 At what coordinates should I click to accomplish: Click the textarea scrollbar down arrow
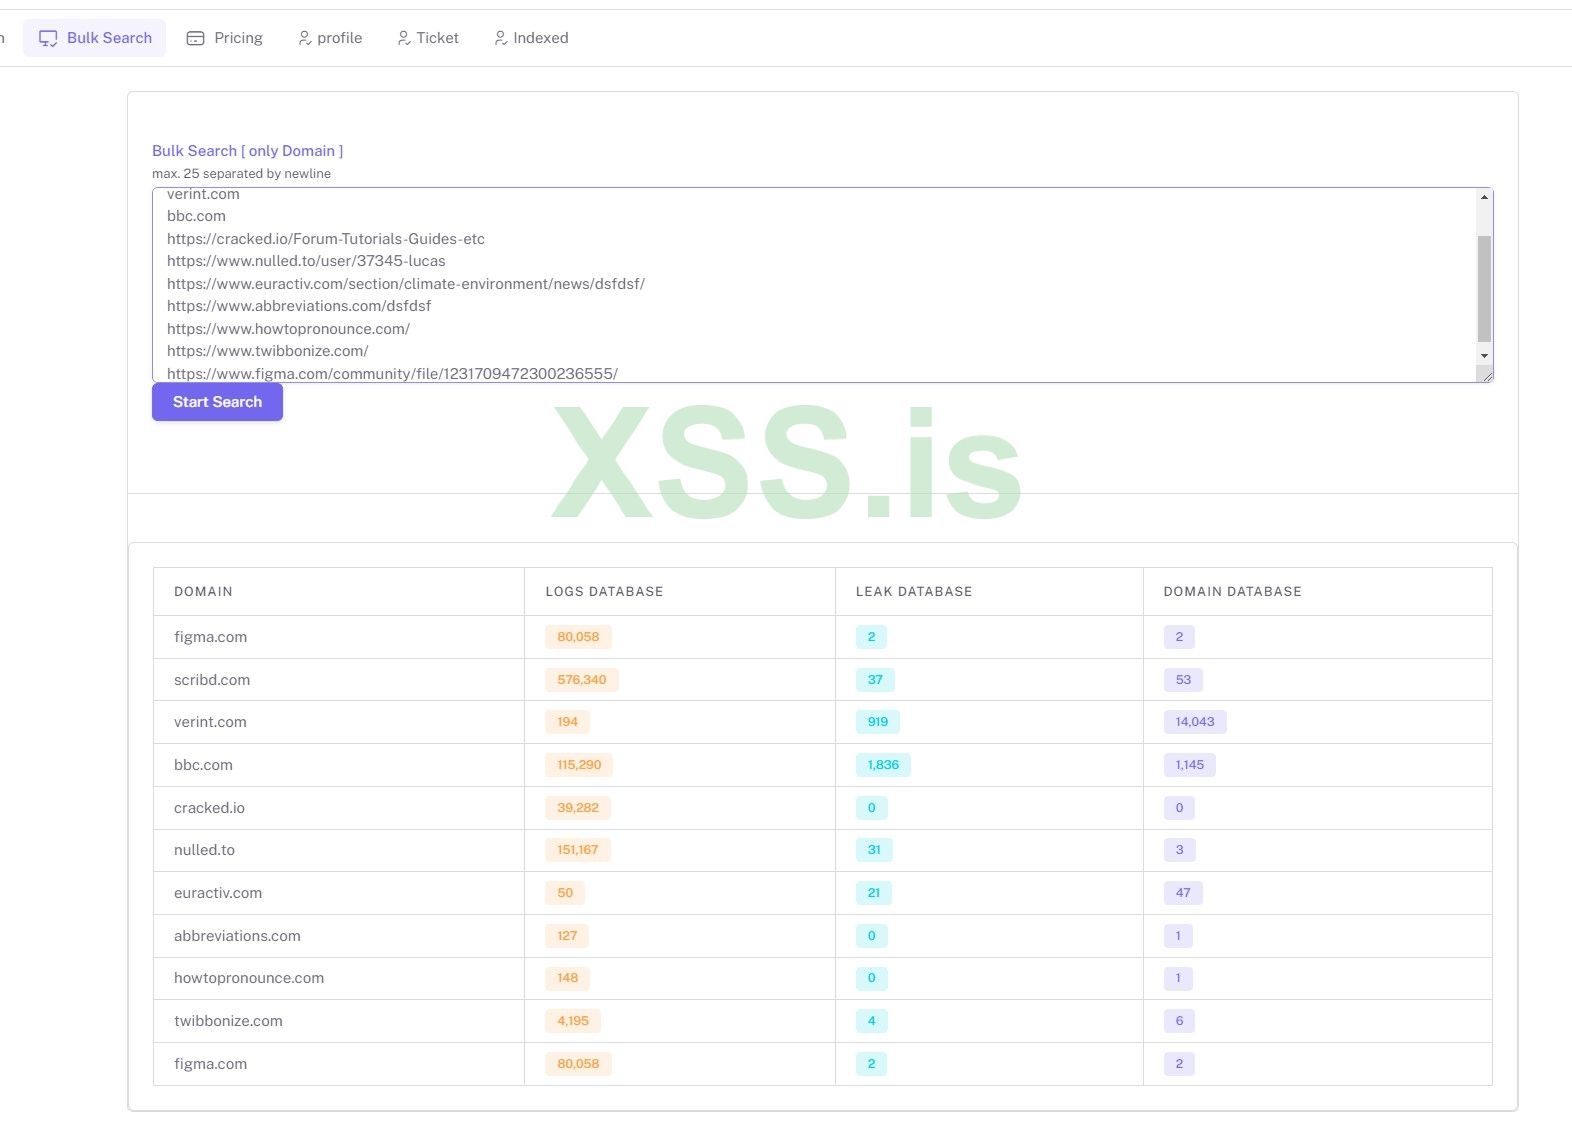[x=1484, y=356]
